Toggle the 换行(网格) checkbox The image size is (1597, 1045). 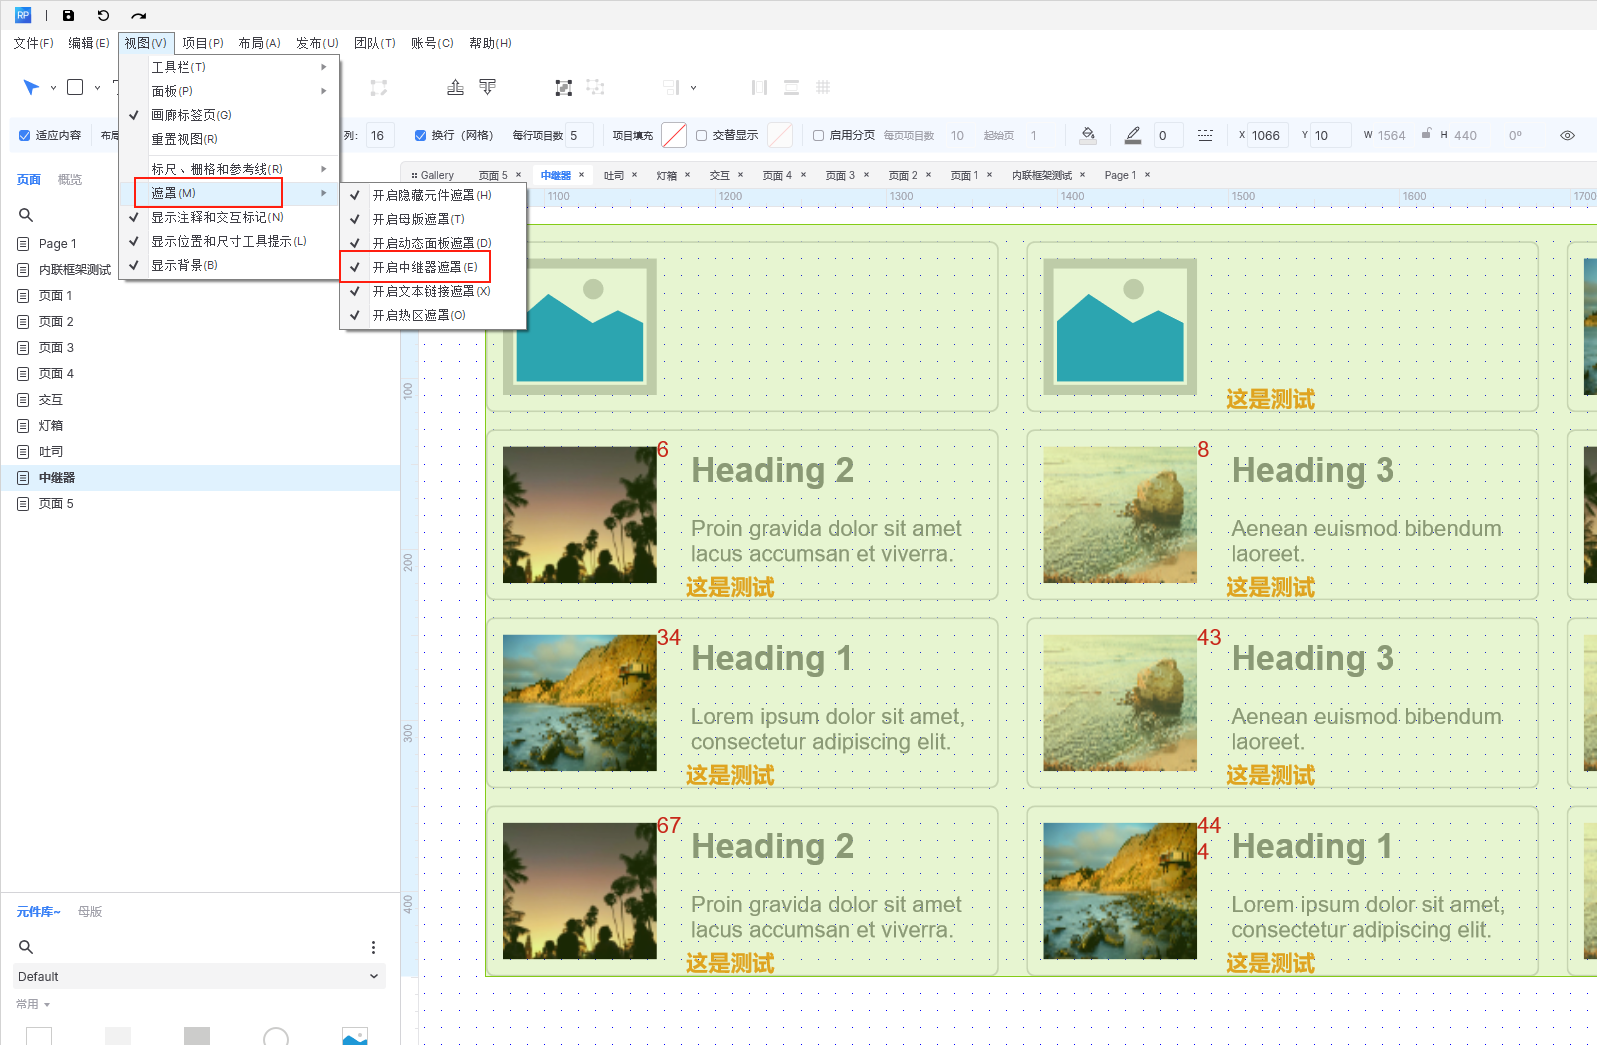pyautogui.click(x=420, y=135)
